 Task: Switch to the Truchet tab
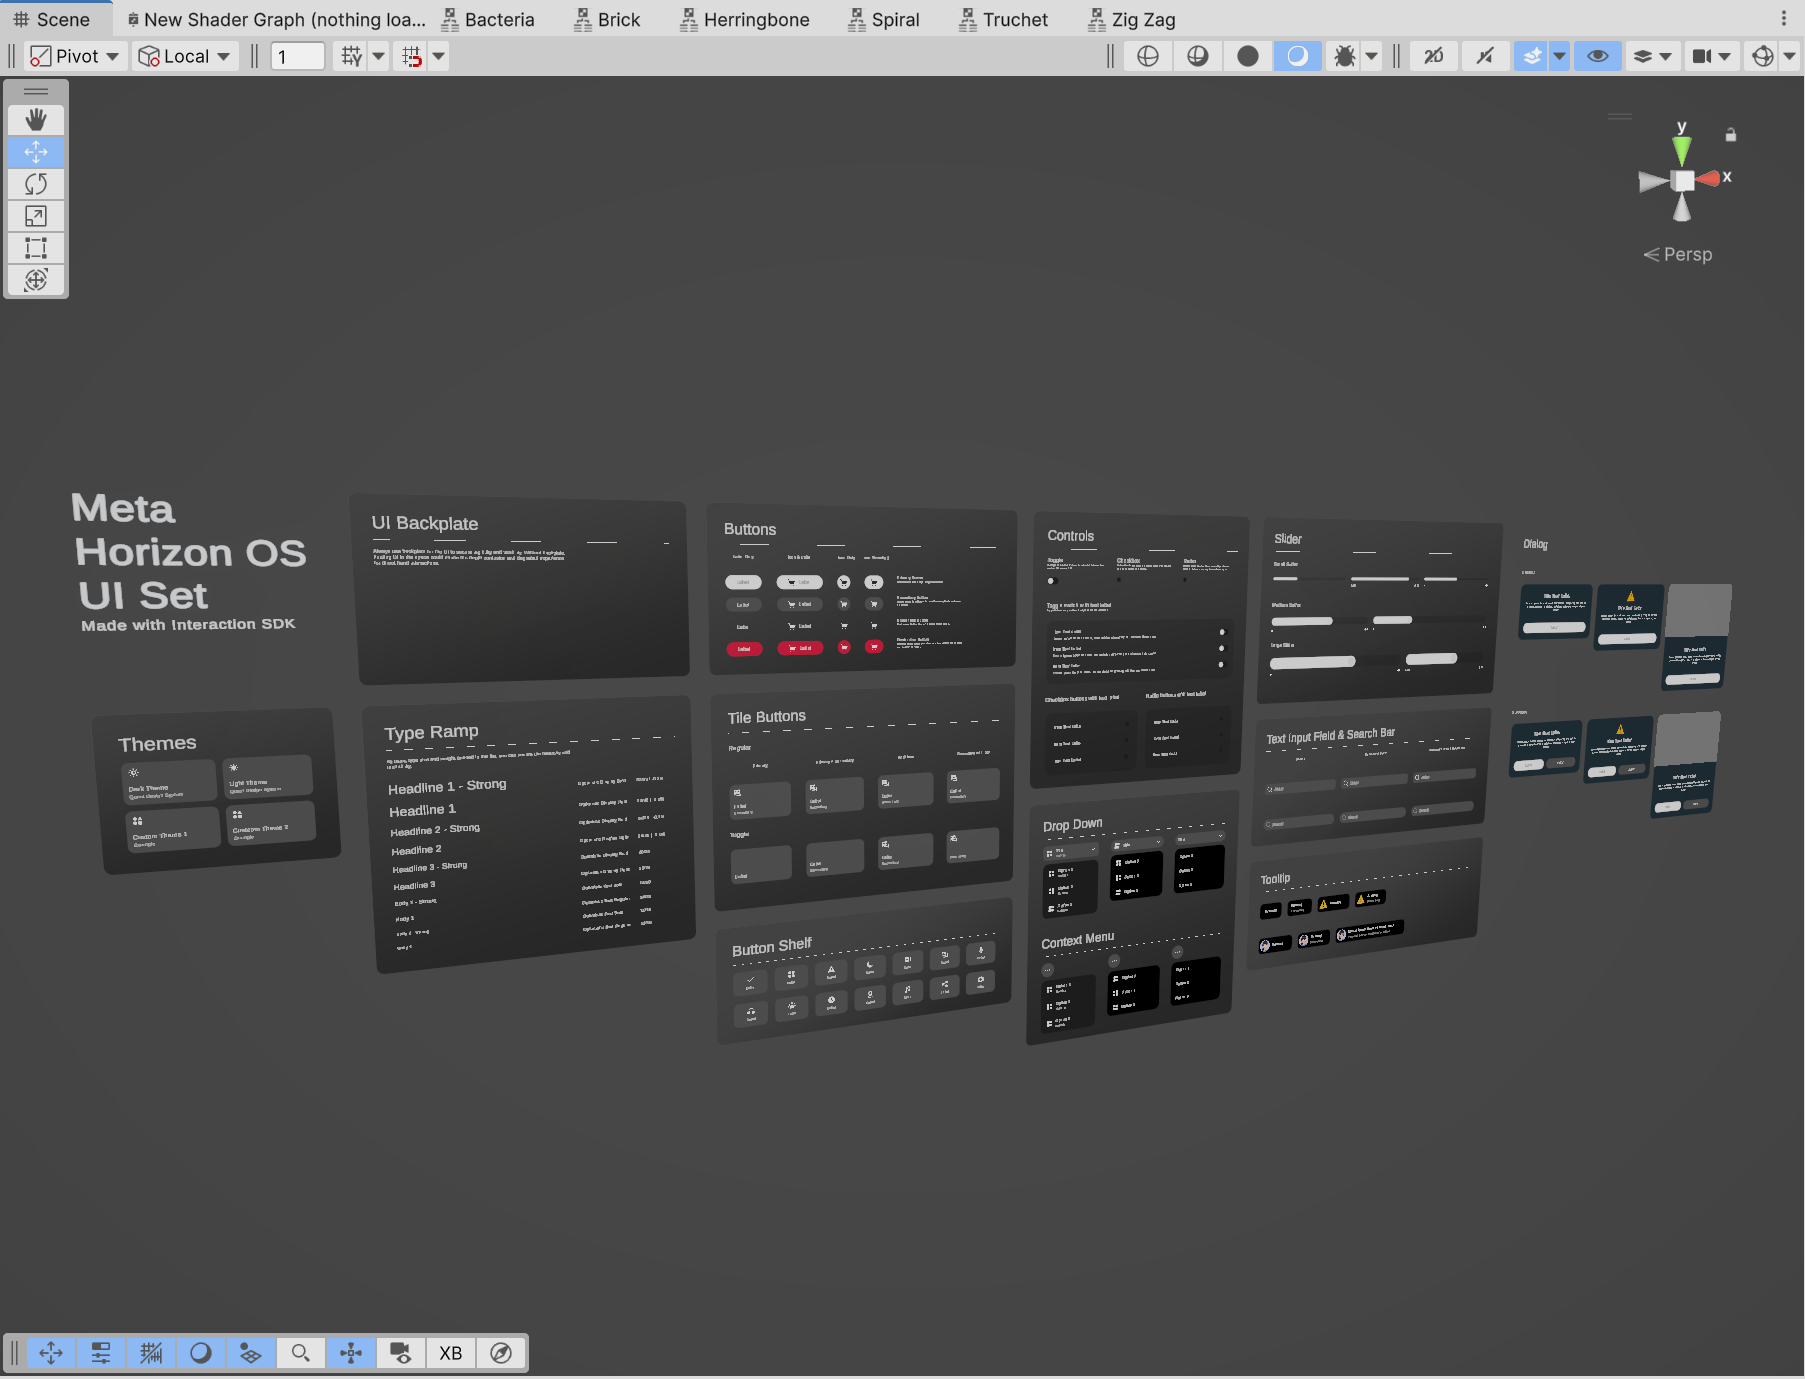[x=1004, y=19]
